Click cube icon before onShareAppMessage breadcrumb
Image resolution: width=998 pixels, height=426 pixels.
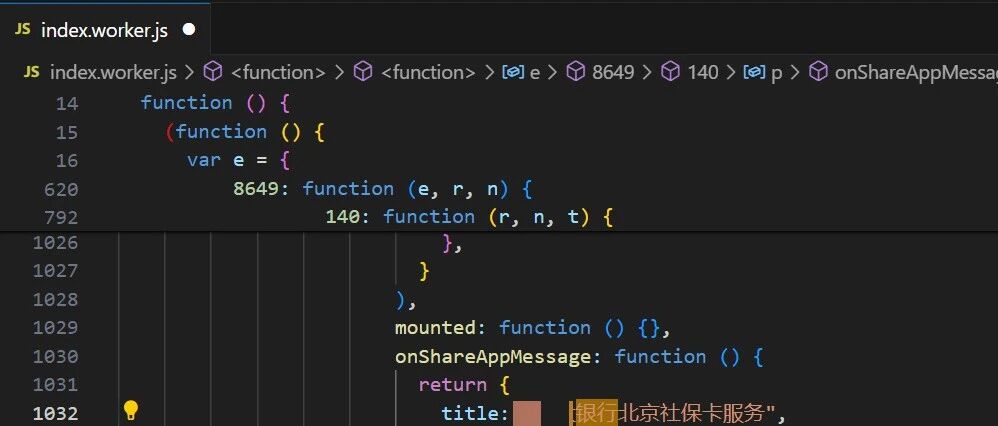click(818, 72)
